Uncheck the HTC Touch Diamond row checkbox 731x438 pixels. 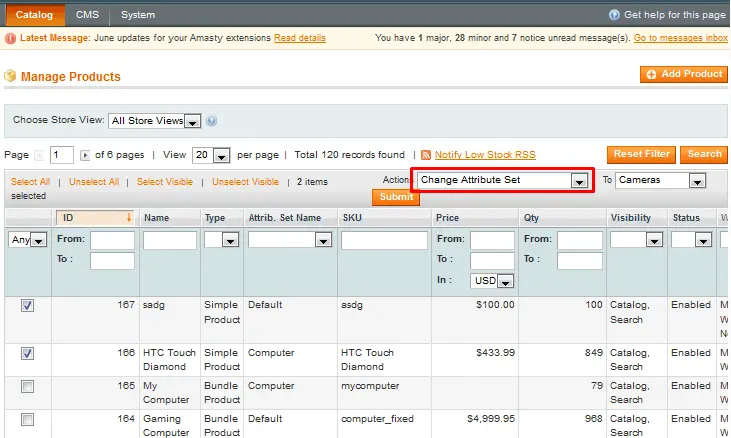coord(28,354)
